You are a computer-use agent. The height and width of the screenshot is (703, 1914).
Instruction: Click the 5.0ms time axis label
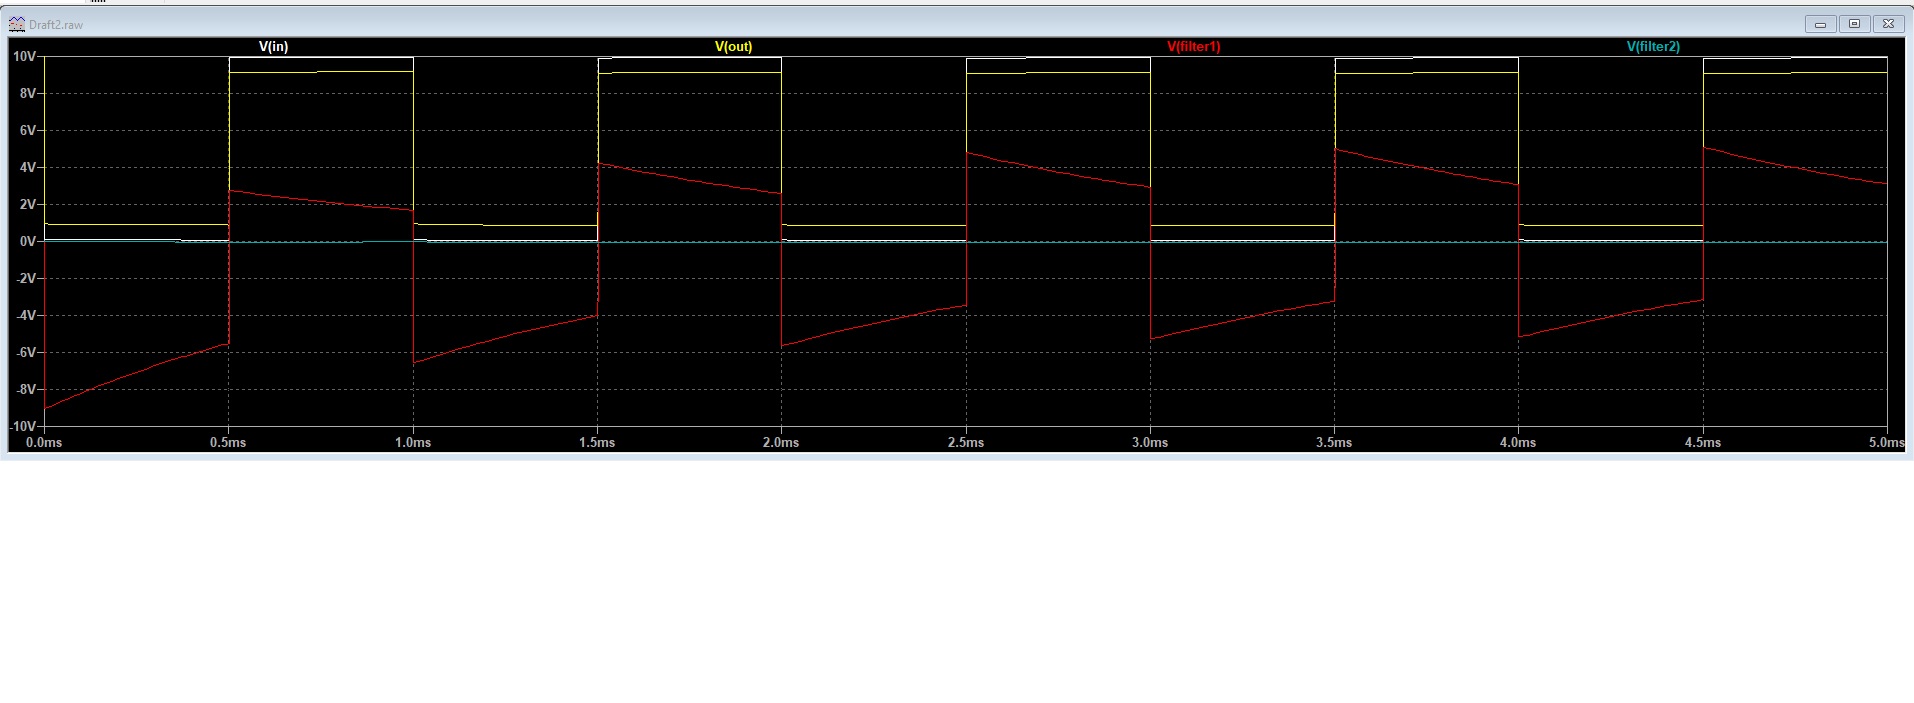[x=1887, y=443]
